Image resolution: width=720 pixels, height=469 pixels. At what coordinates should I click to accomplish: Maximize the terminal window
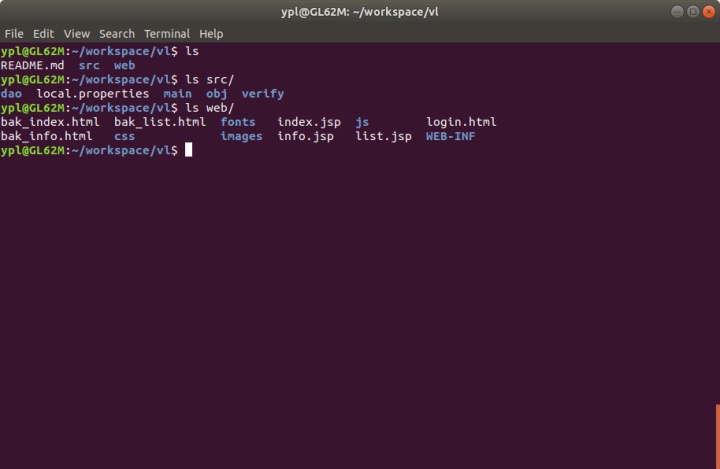pos(693,11)
